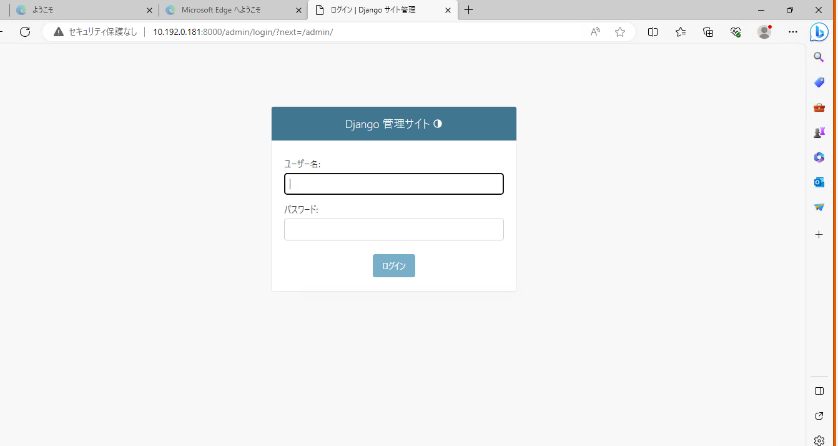Click the セキュリティ保護なし label
The image size is (838, 446).
click(103, 32)
